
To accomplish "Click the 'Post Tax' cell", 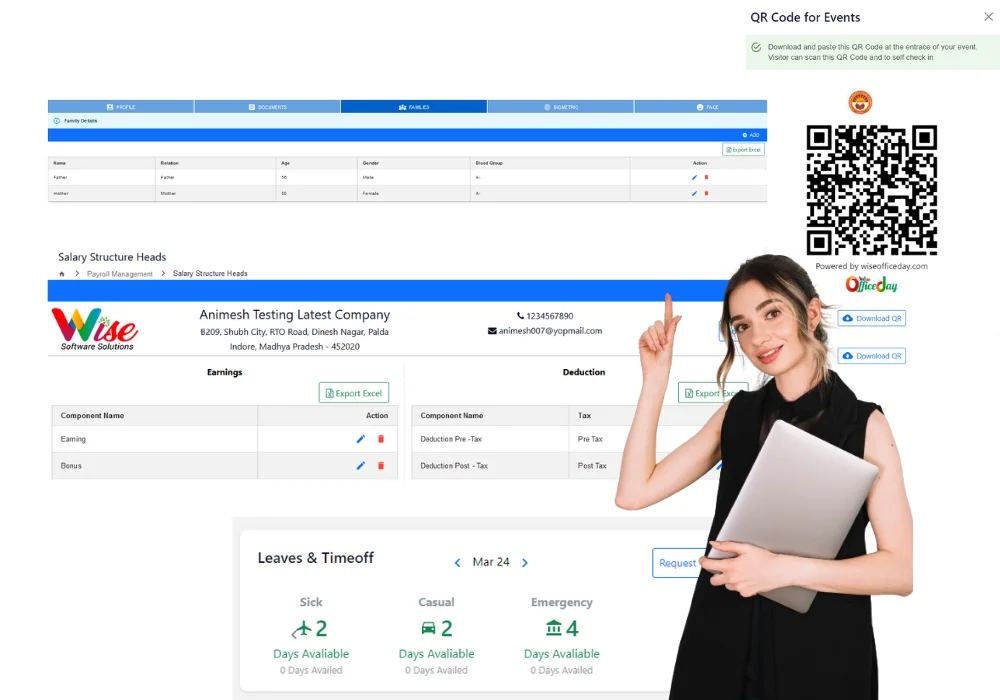I will point(592,466).
